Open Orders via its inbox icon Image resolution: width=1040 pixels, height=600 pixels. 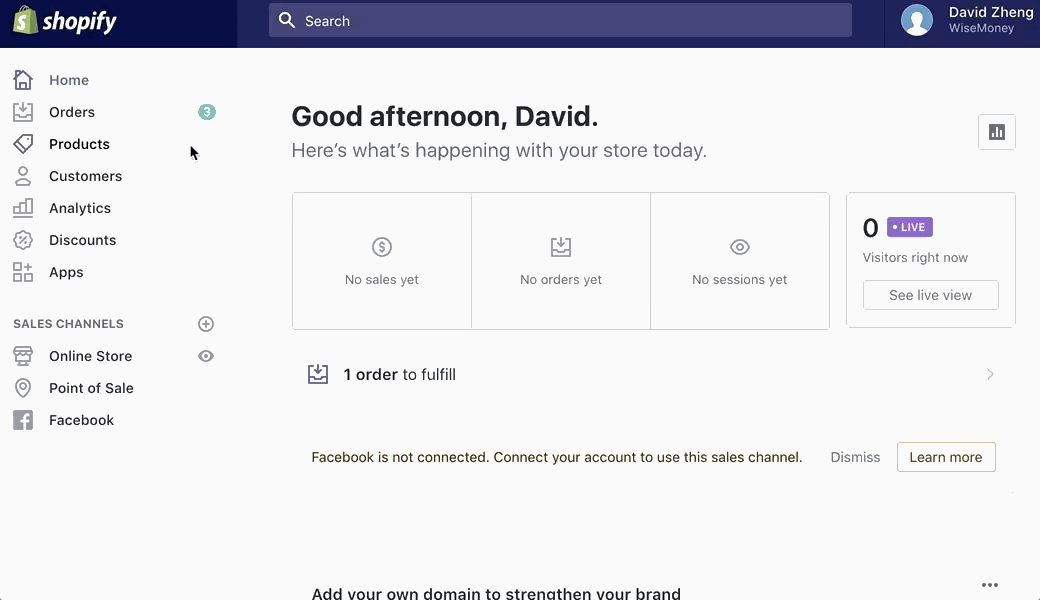pyautogui.click(x=23, y=112)
